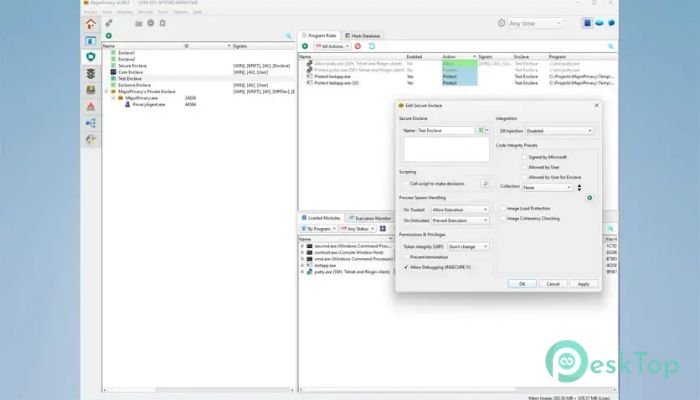700x400 pixels.
Task: Click the Collection order stepper arrows
Action: pyautogui.click(x=579, y=188)
